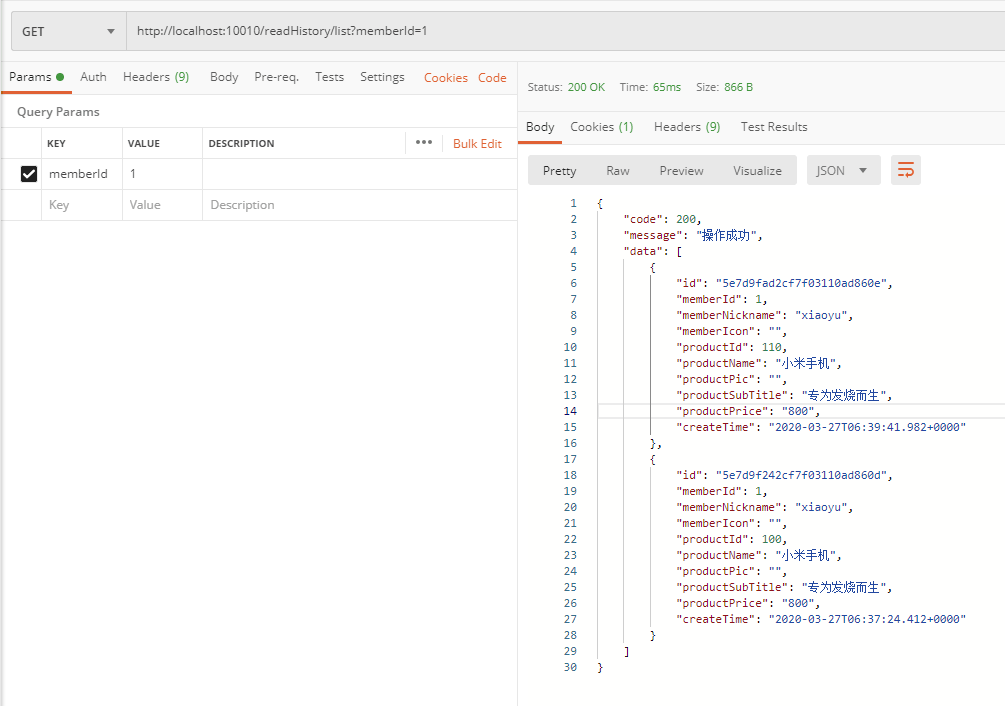
Task: Open the Pre-req. tab
Action: tap(276, 77)
